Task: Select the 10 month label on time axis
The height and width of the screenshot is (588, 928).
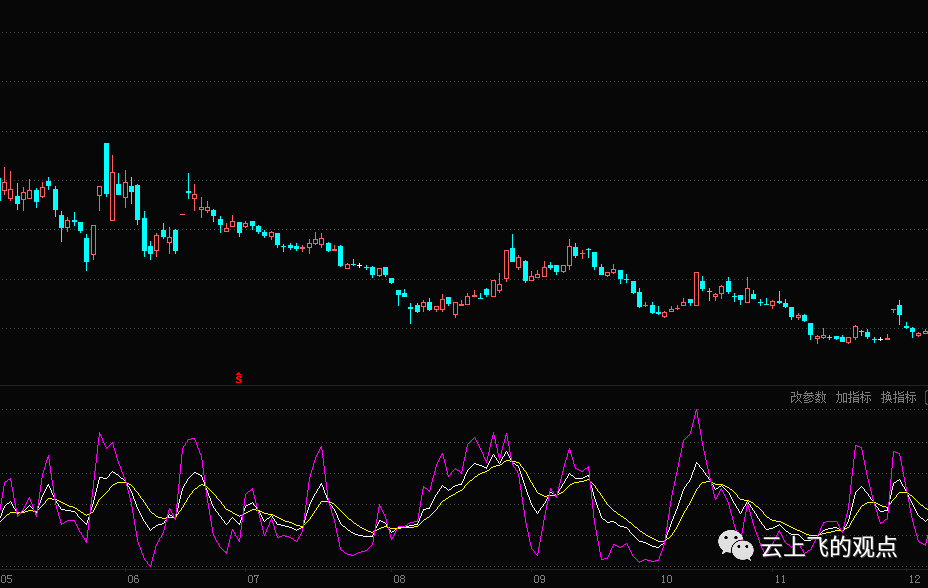Action: tap(667, 579)
